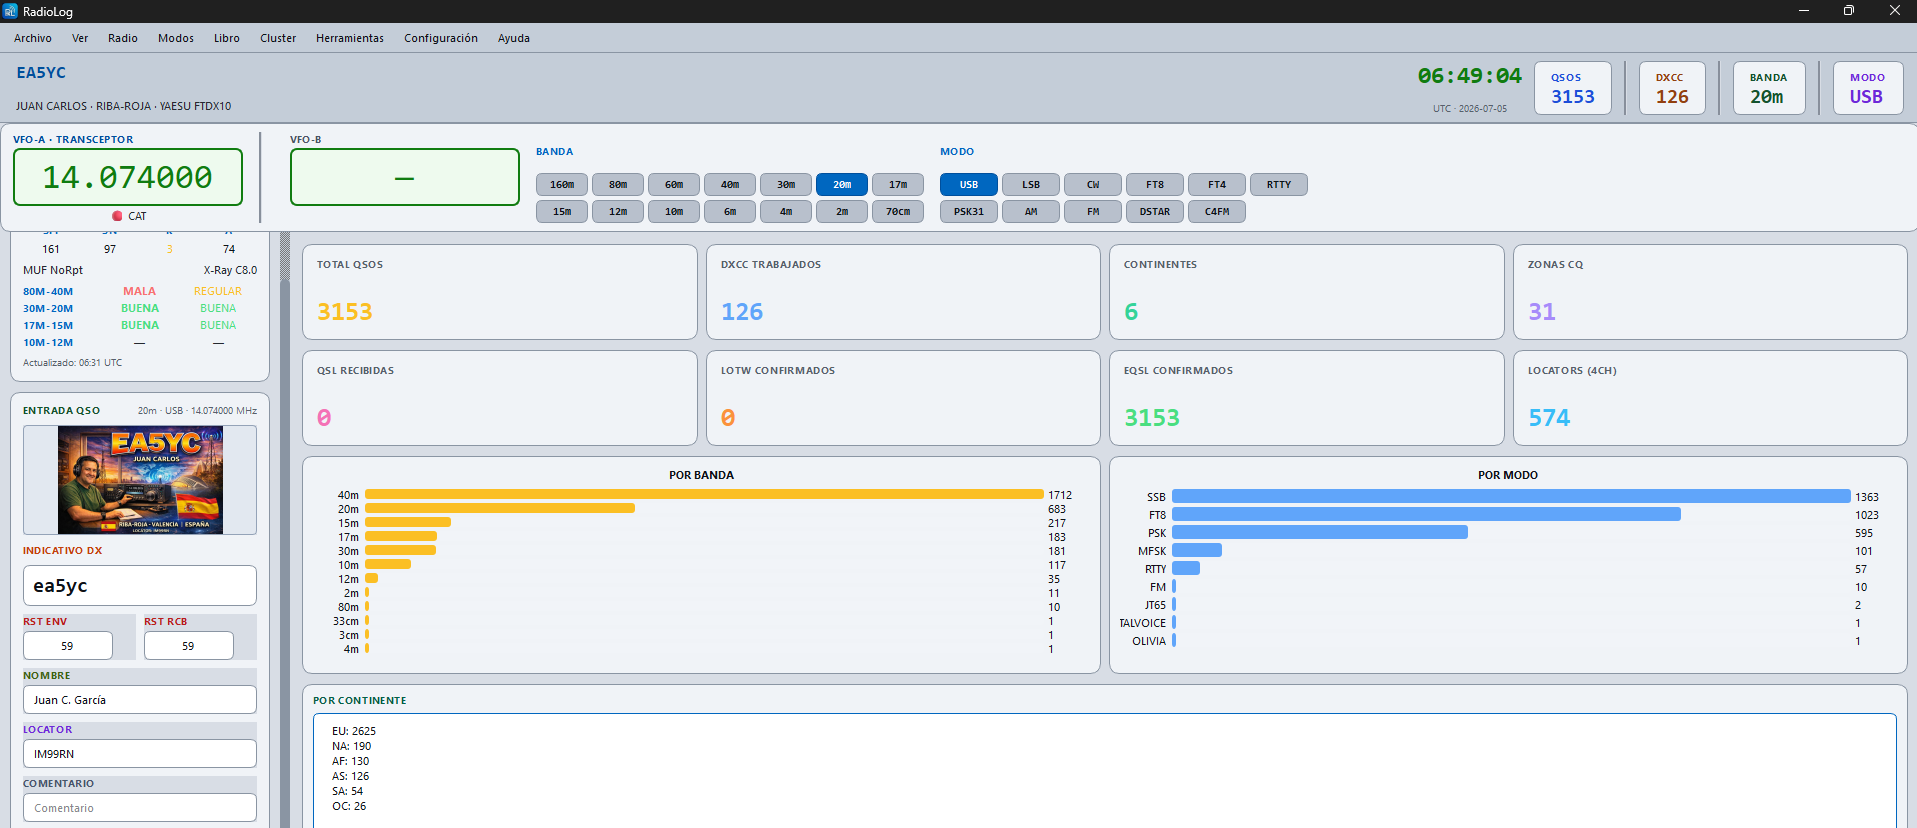
Task: Open the Configuración menu
Action: [x=441, y=38]
